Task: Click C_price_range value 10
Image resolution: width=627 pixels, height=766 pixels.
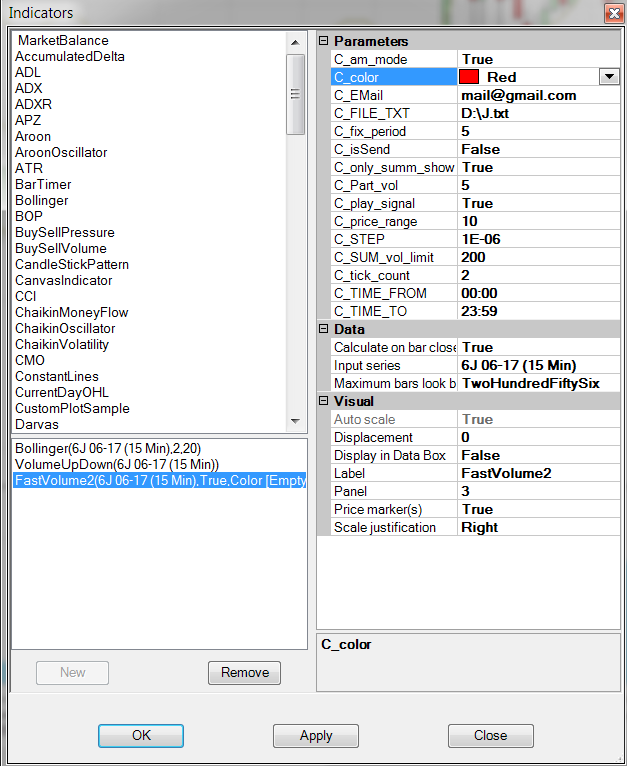Action: pos(539,221)
